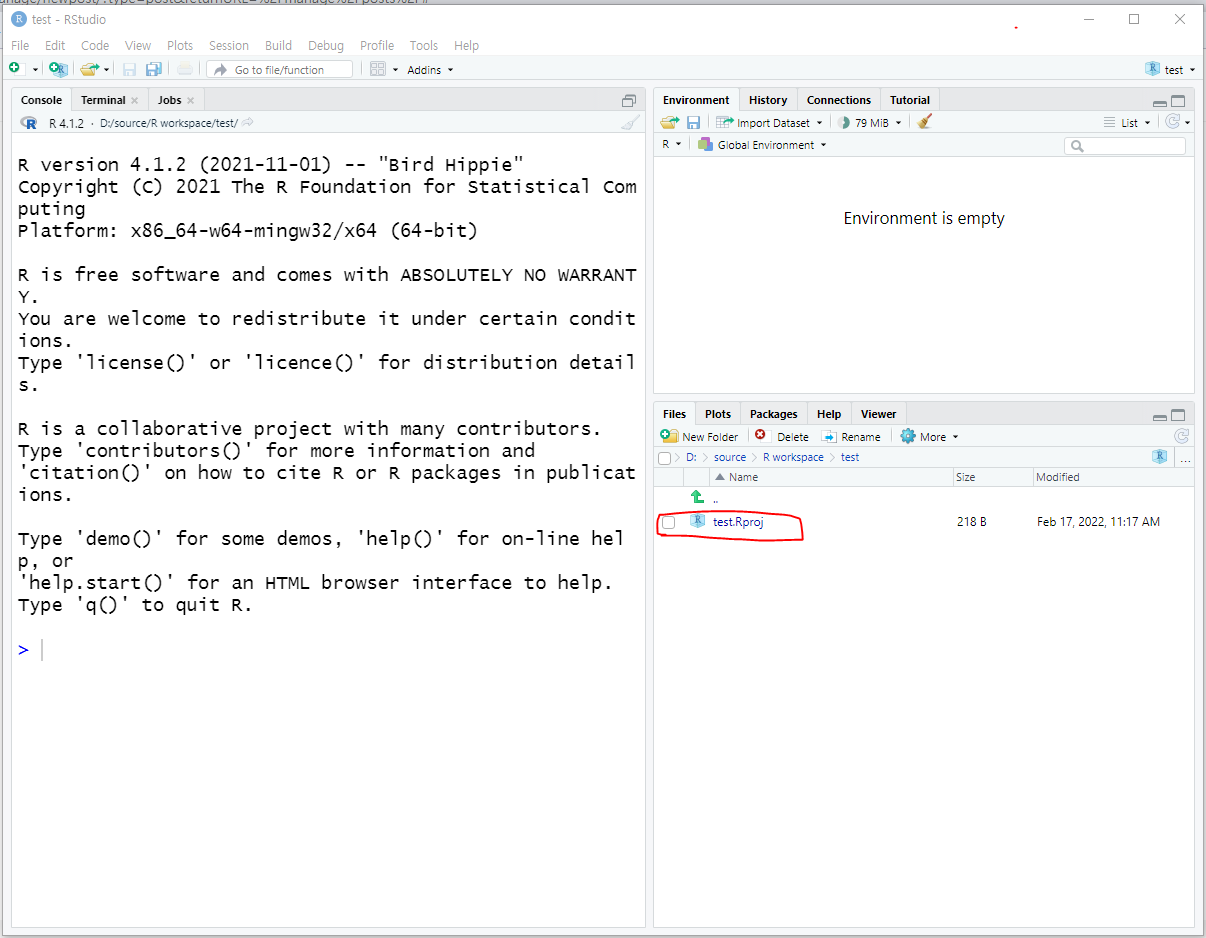Click the refresh file listing icon
The height and width of the screenshot is (938, 1206).
1182,436
